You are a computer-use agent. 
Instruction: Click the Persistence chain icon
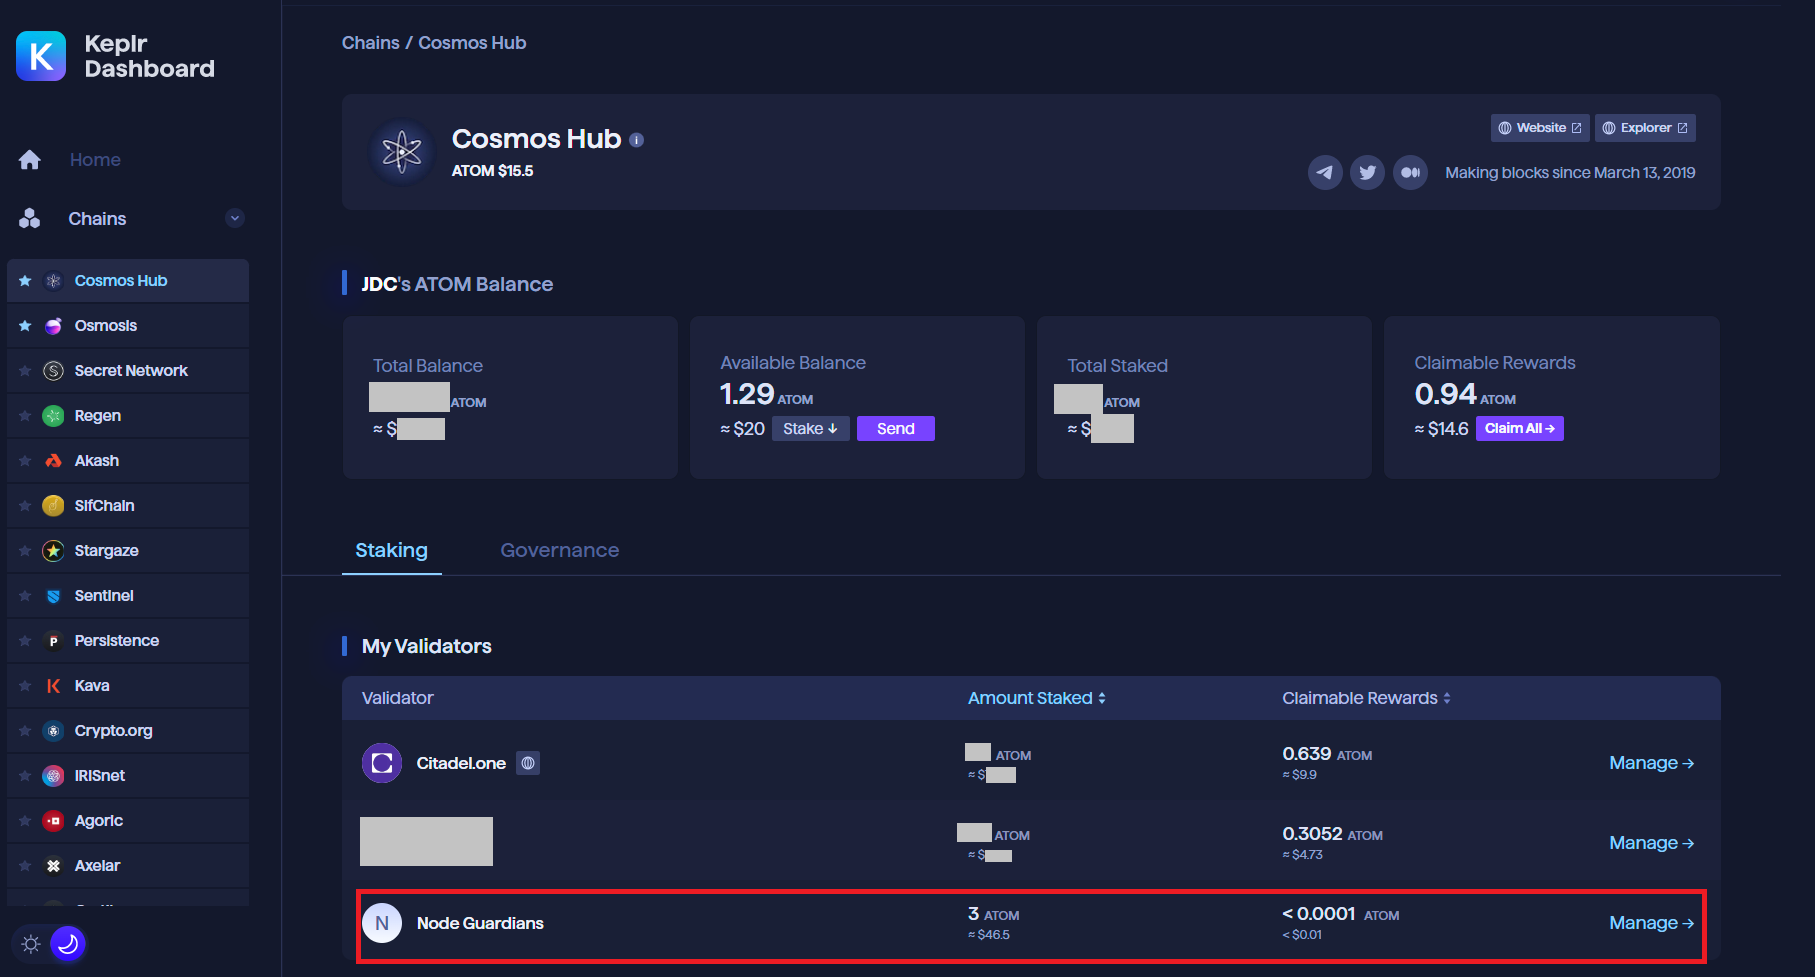(x=54, y=641)
